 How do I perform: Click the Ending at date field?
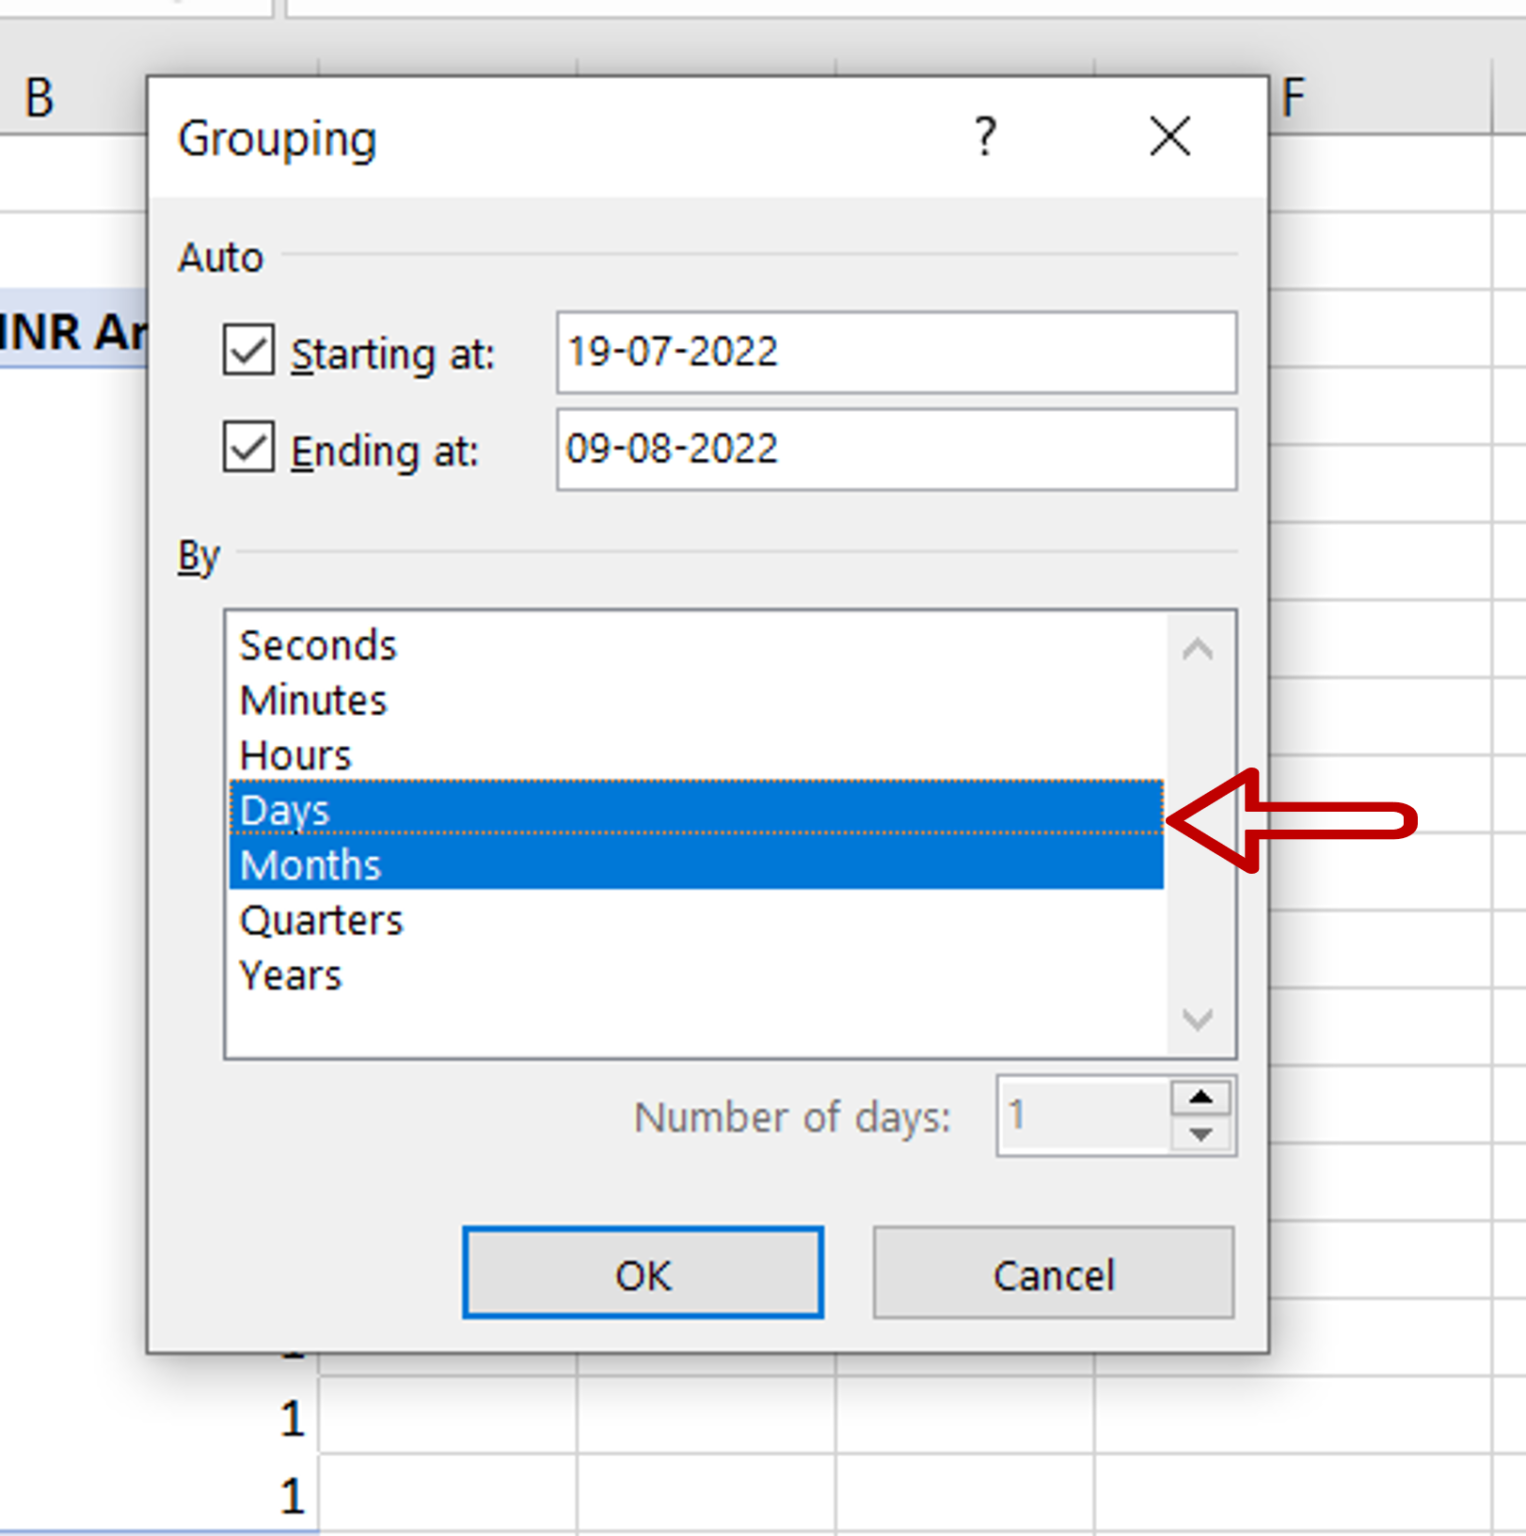(x=896, y=449)
